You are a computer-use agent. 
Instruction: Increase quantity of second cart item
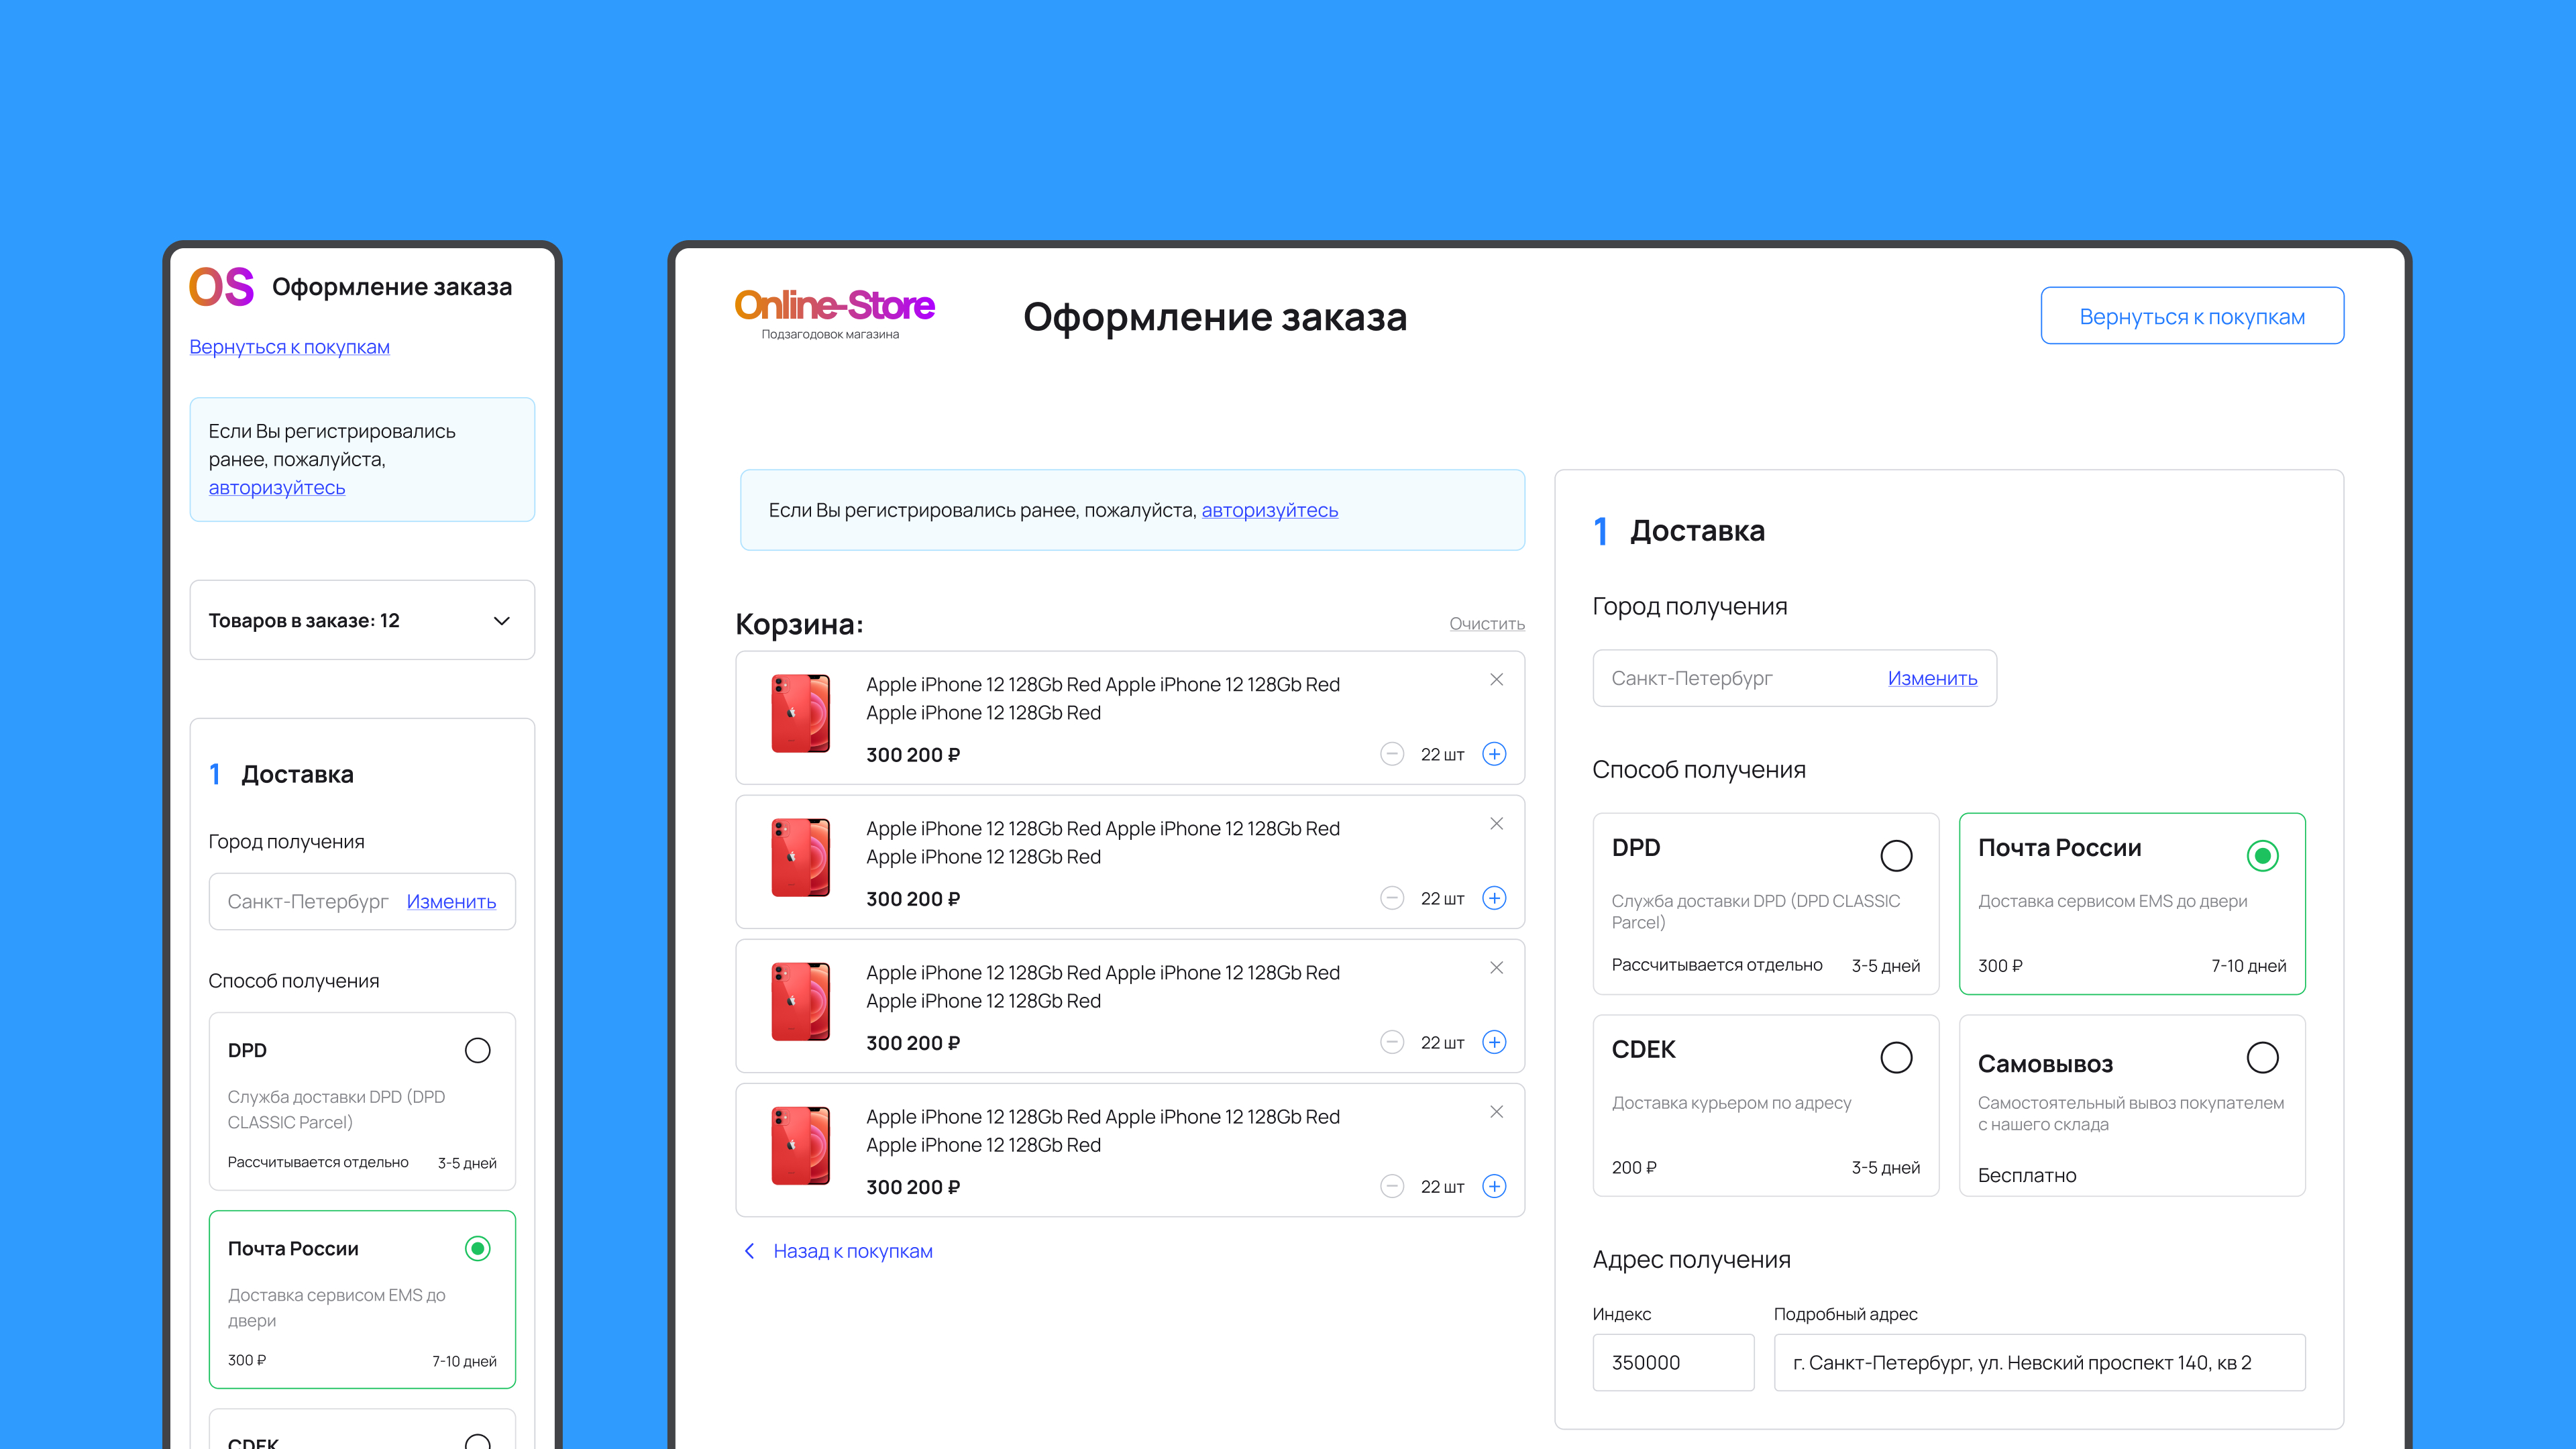pyautogui.click(x=1494, y=898)
